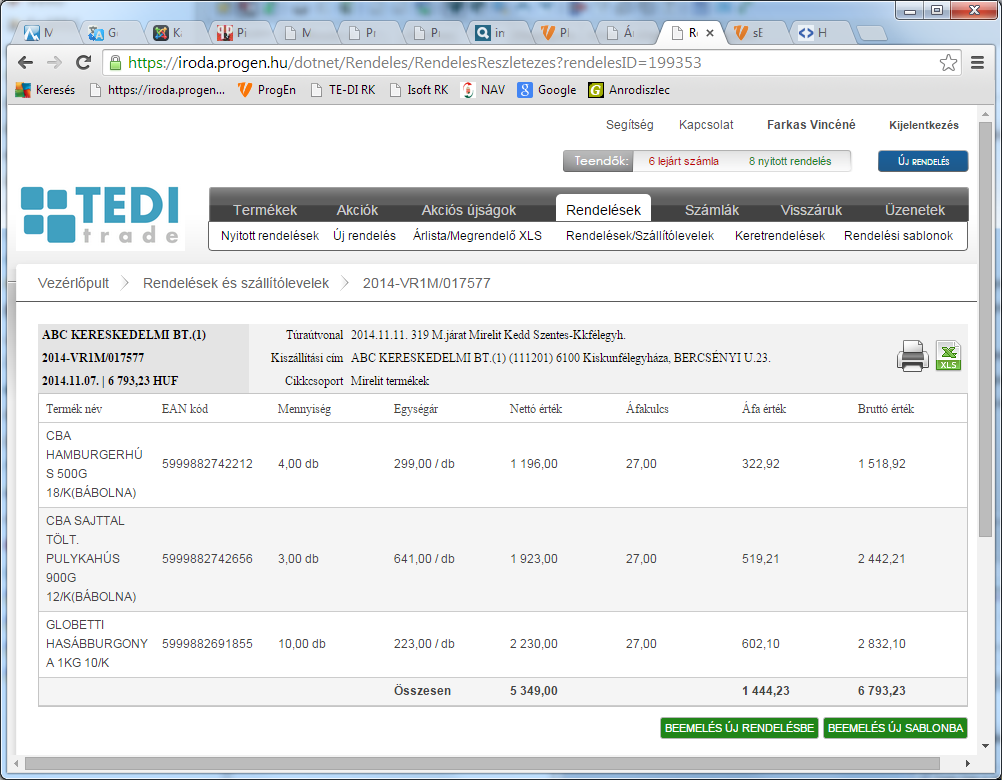Open the Keretrendelések submenu
This screenshot has height=780, width=1002.
780,236
